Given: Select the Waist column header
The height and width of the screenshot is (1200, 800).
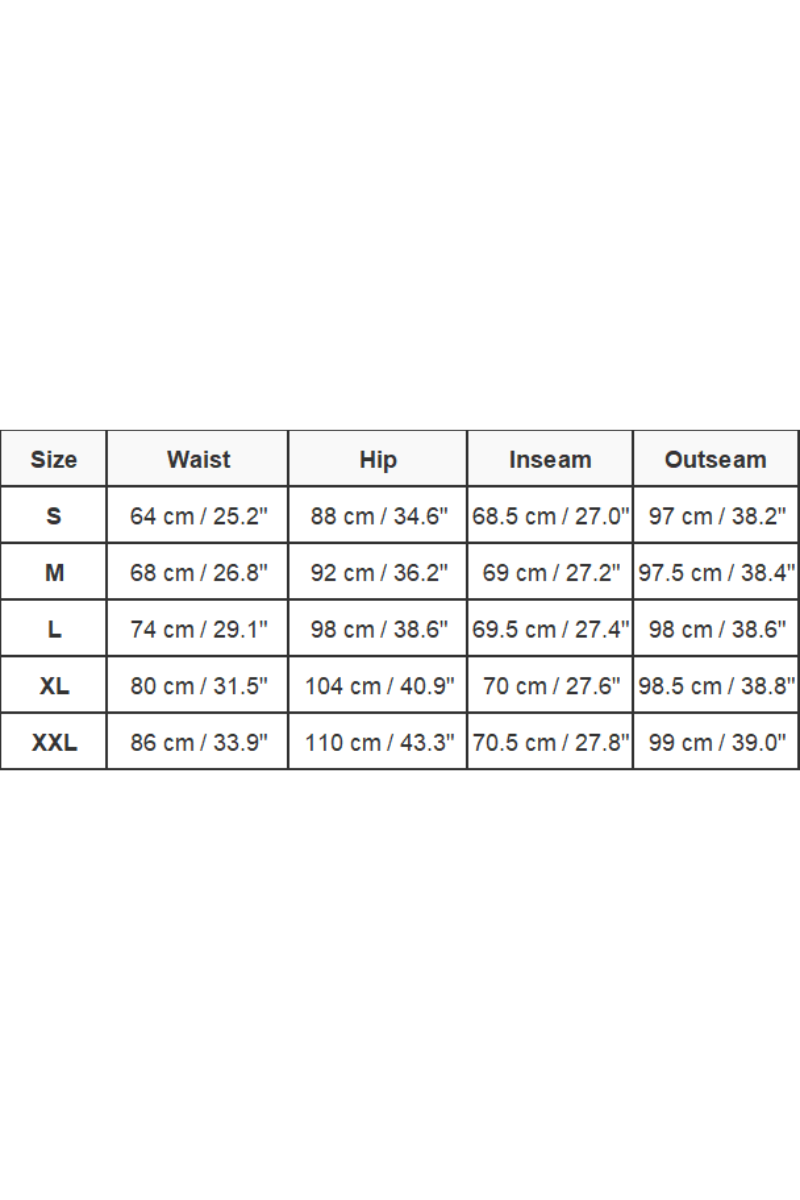Looking at the screenshot, I should [x=198, y=459].
